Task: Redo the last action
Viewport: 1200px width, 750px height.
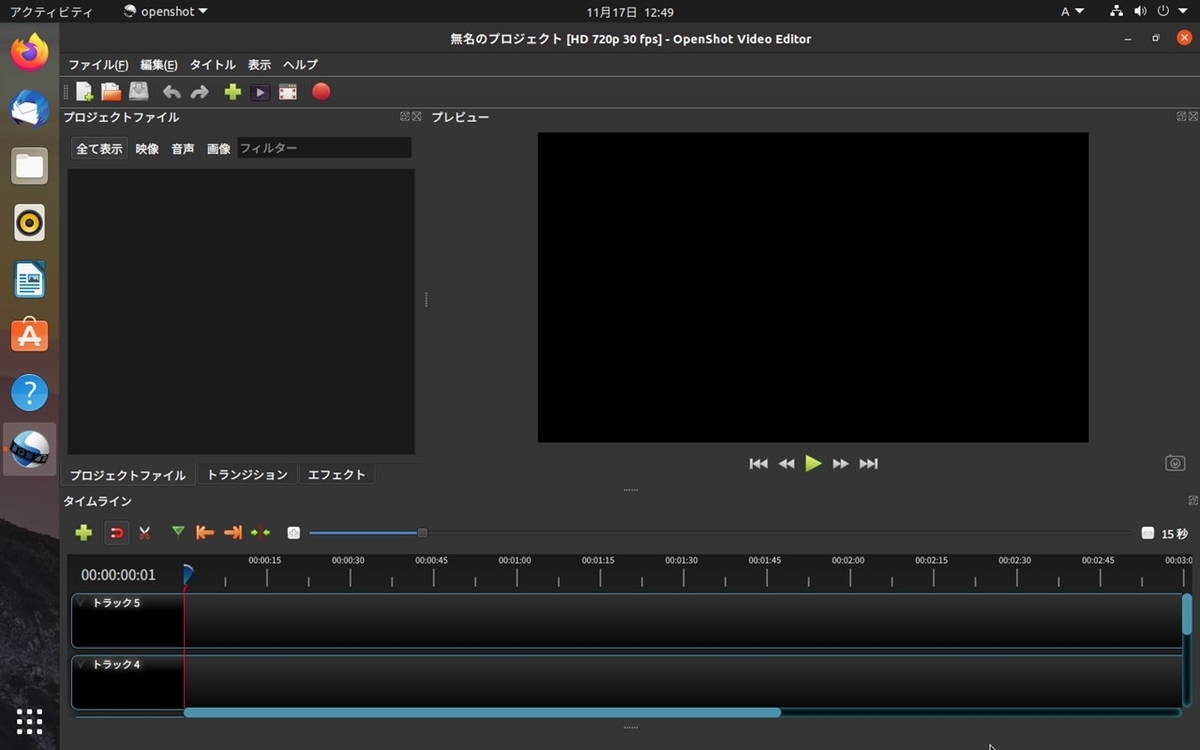Action: (x=199, y=92)
